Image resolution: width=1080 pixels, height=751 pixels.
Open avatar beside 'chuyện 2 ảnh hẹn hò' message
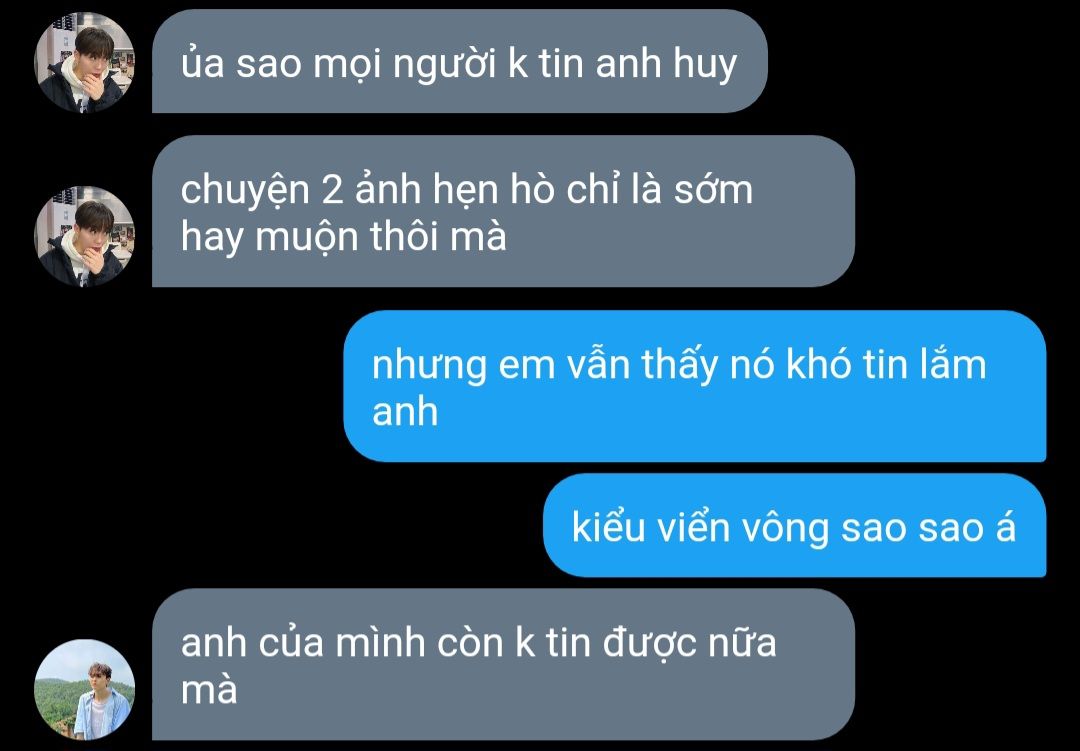coord(84,236)
